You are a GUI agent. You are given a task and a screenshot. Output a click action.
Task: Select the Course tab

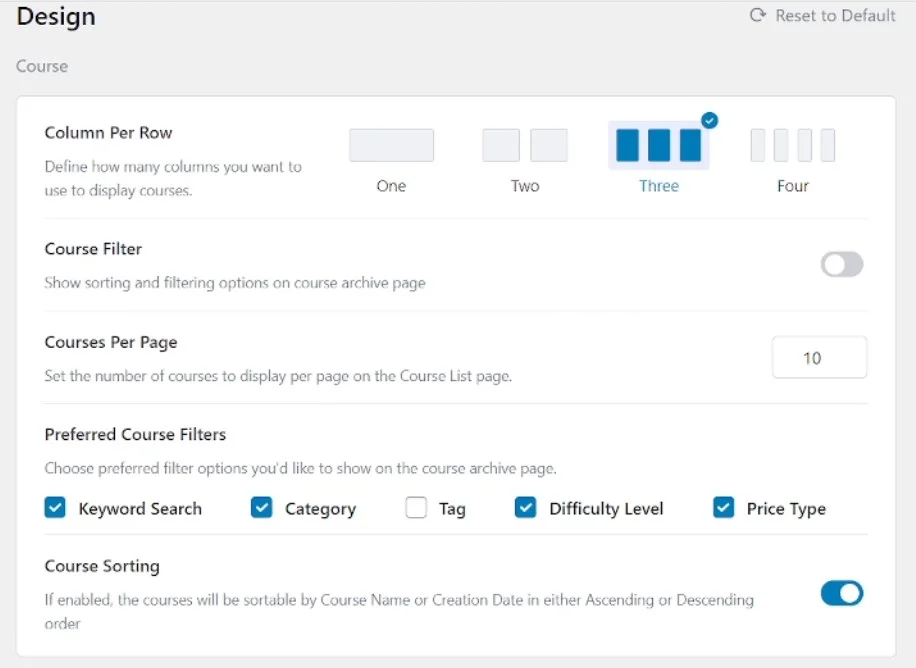(41, 66)
